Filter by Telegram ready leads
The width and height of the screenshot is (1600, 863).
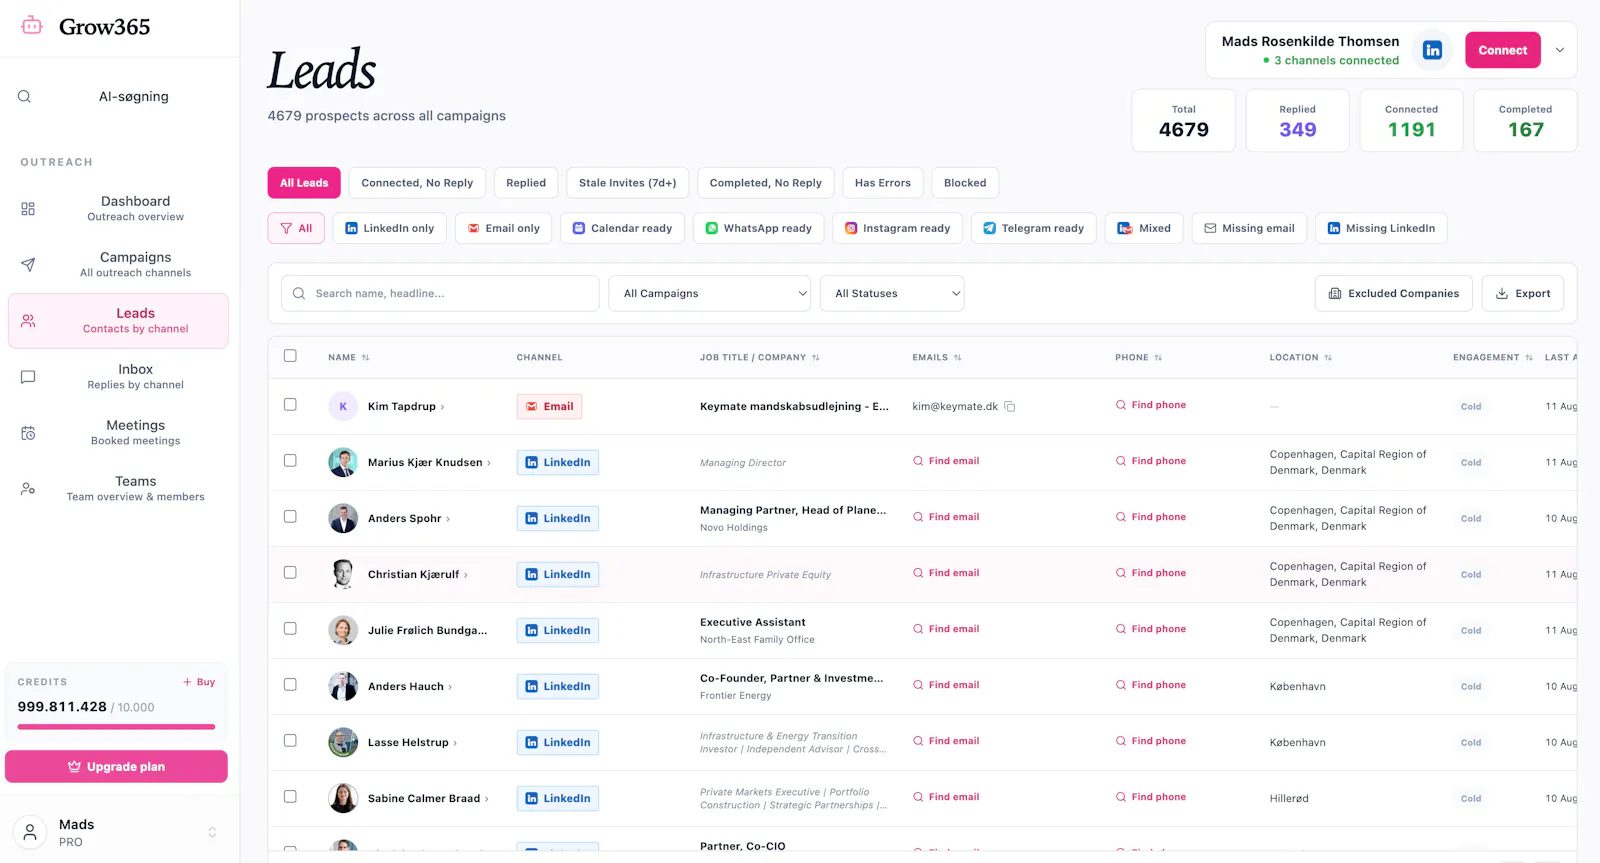1034,228
